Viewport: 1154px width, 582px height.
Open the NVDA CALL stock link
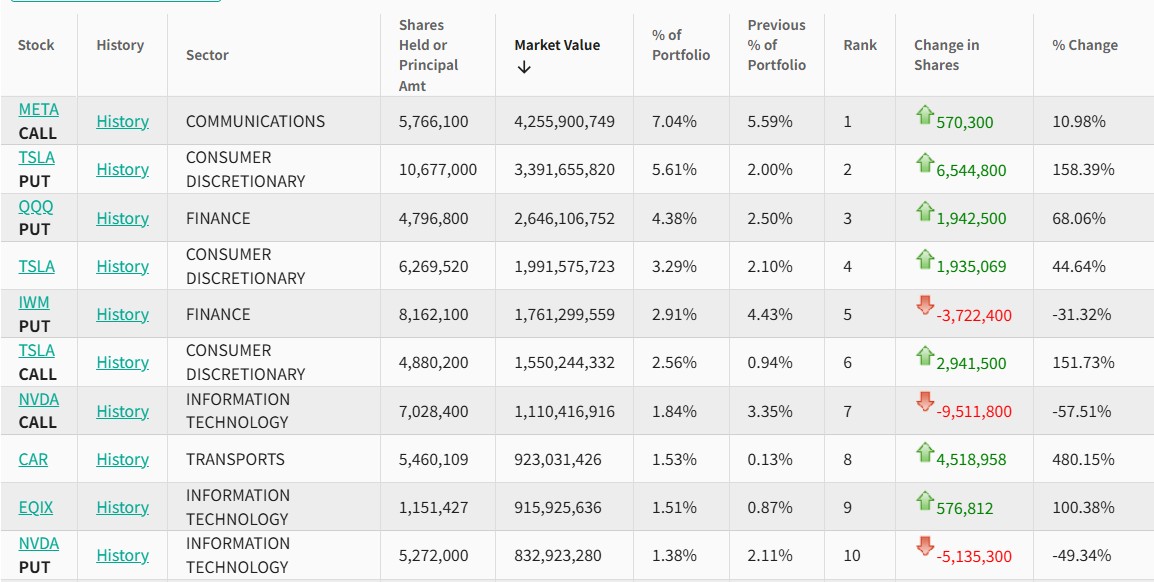pyautogui.click(x=38, y=400)
